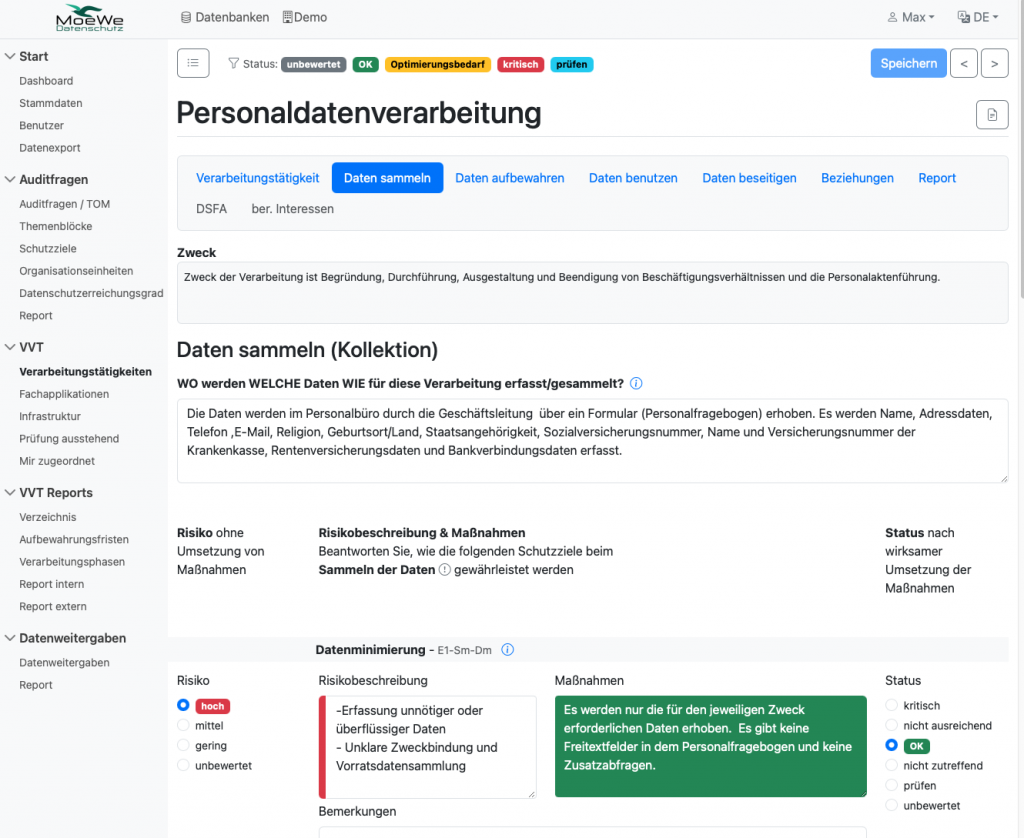This screenshot has width=1024, height=838.
Task: Set status to kritisch radio option
Action: (x=891, y=705)
